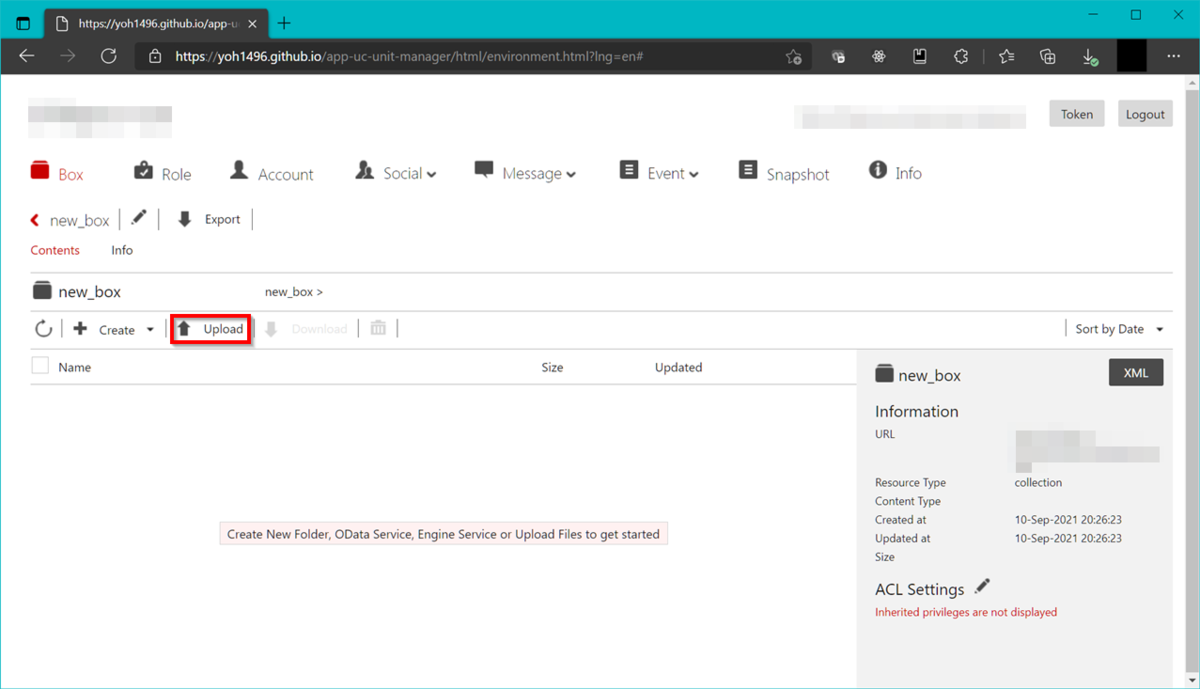This screenshot has height=689, width=1200.
Task: Open the Box section icon
Action: click(40, 170)
